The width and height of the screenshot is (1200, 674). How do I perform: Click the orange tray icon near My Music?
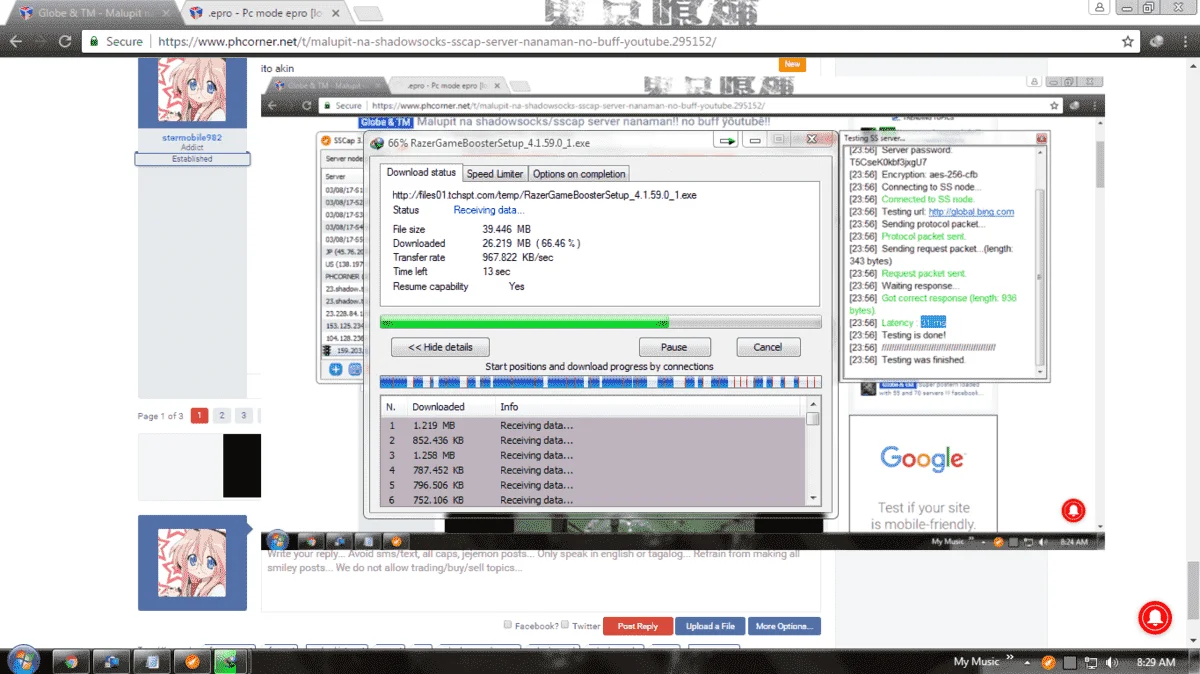point(1048,662)
